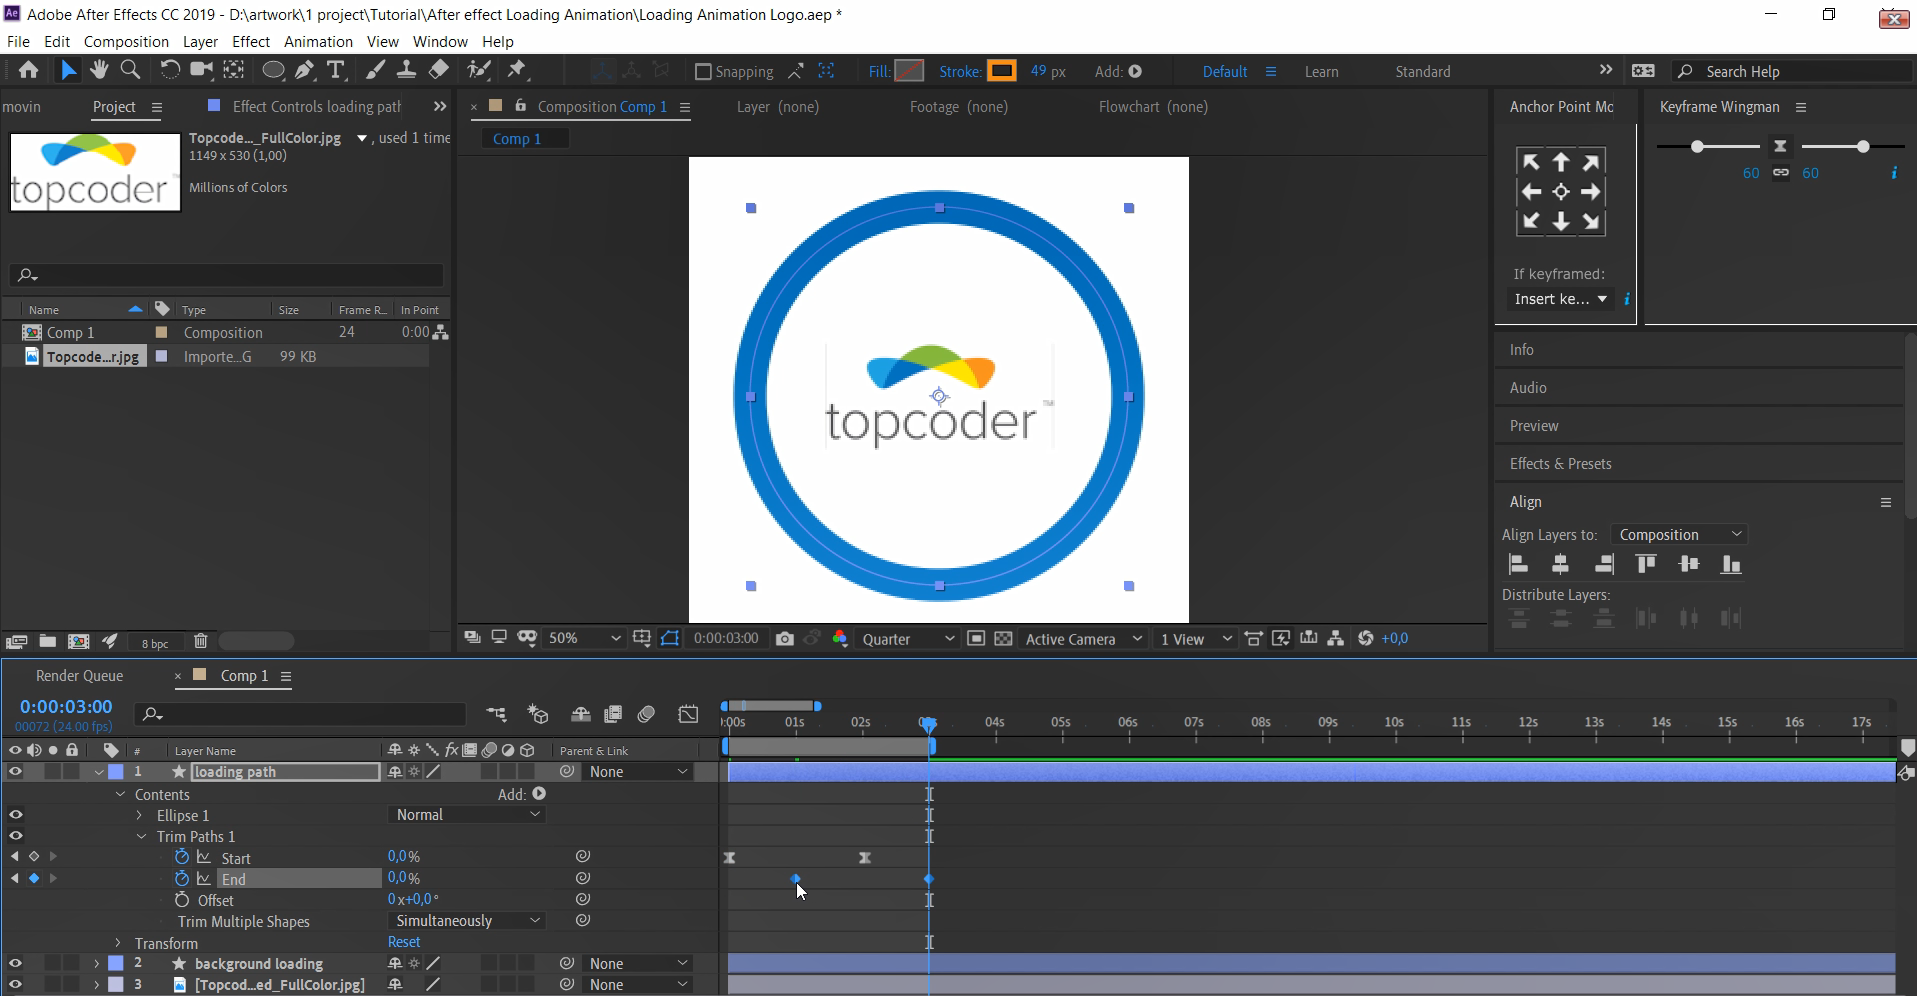Click align left edges icon
The height and width of the screenshot is (996, 1917).
[1518, 564]
